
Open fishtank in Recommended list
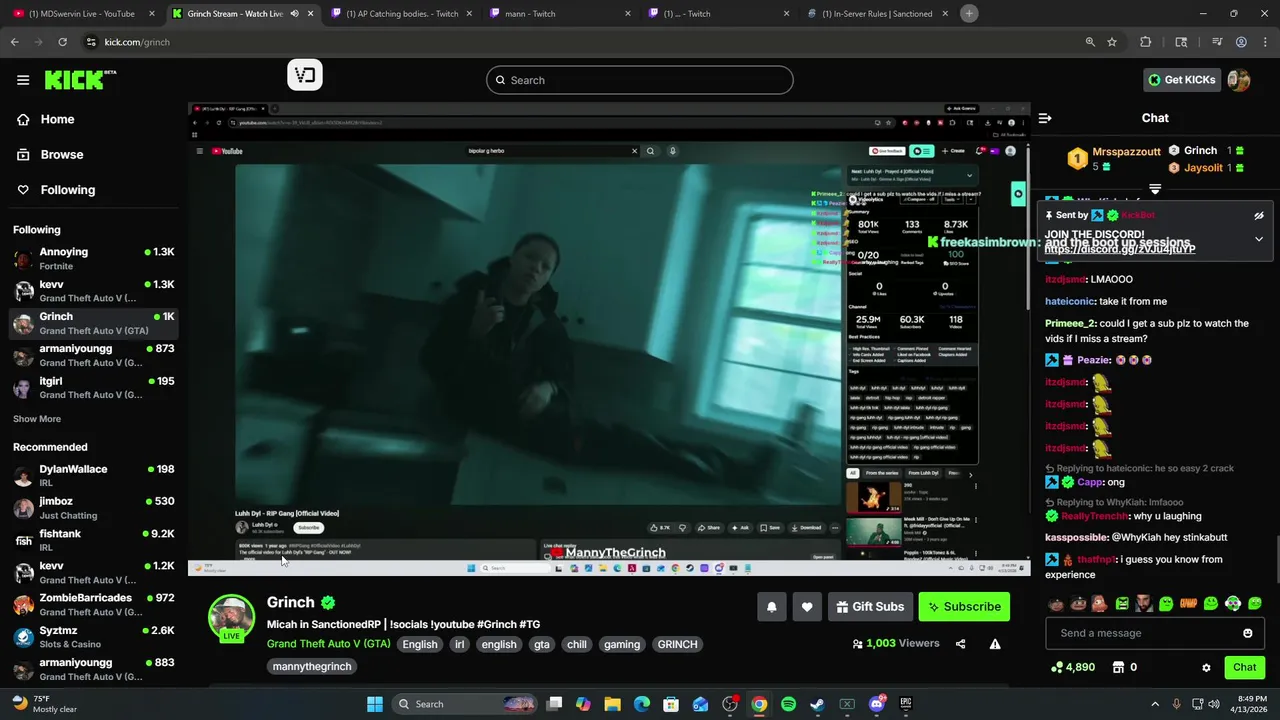93,540
